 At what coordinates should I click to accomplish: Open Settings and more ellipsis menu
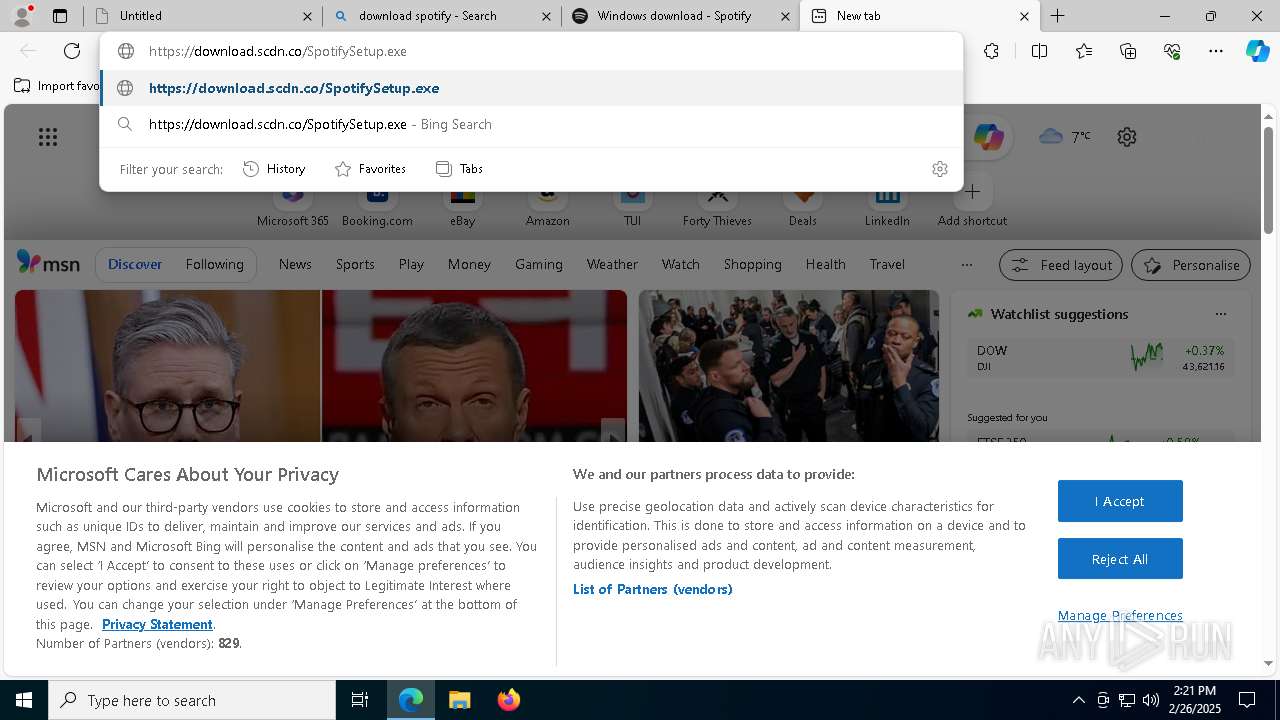pos(1216,51)
